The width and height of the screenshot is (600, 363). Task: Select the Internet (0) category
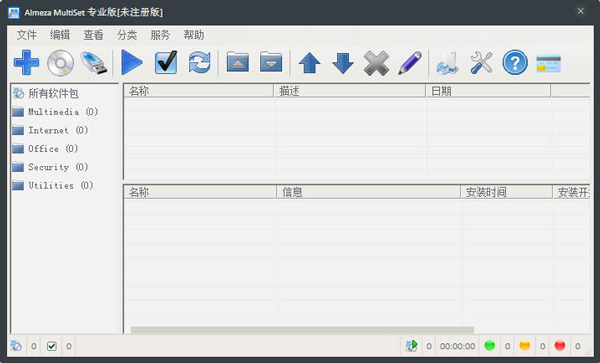click(58, 130)
